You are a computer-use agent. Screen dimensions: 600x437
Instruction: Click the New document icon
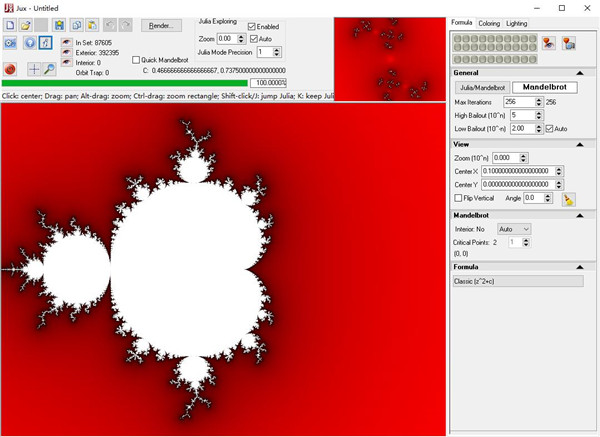pyautogui.click(x=10, y=24)
